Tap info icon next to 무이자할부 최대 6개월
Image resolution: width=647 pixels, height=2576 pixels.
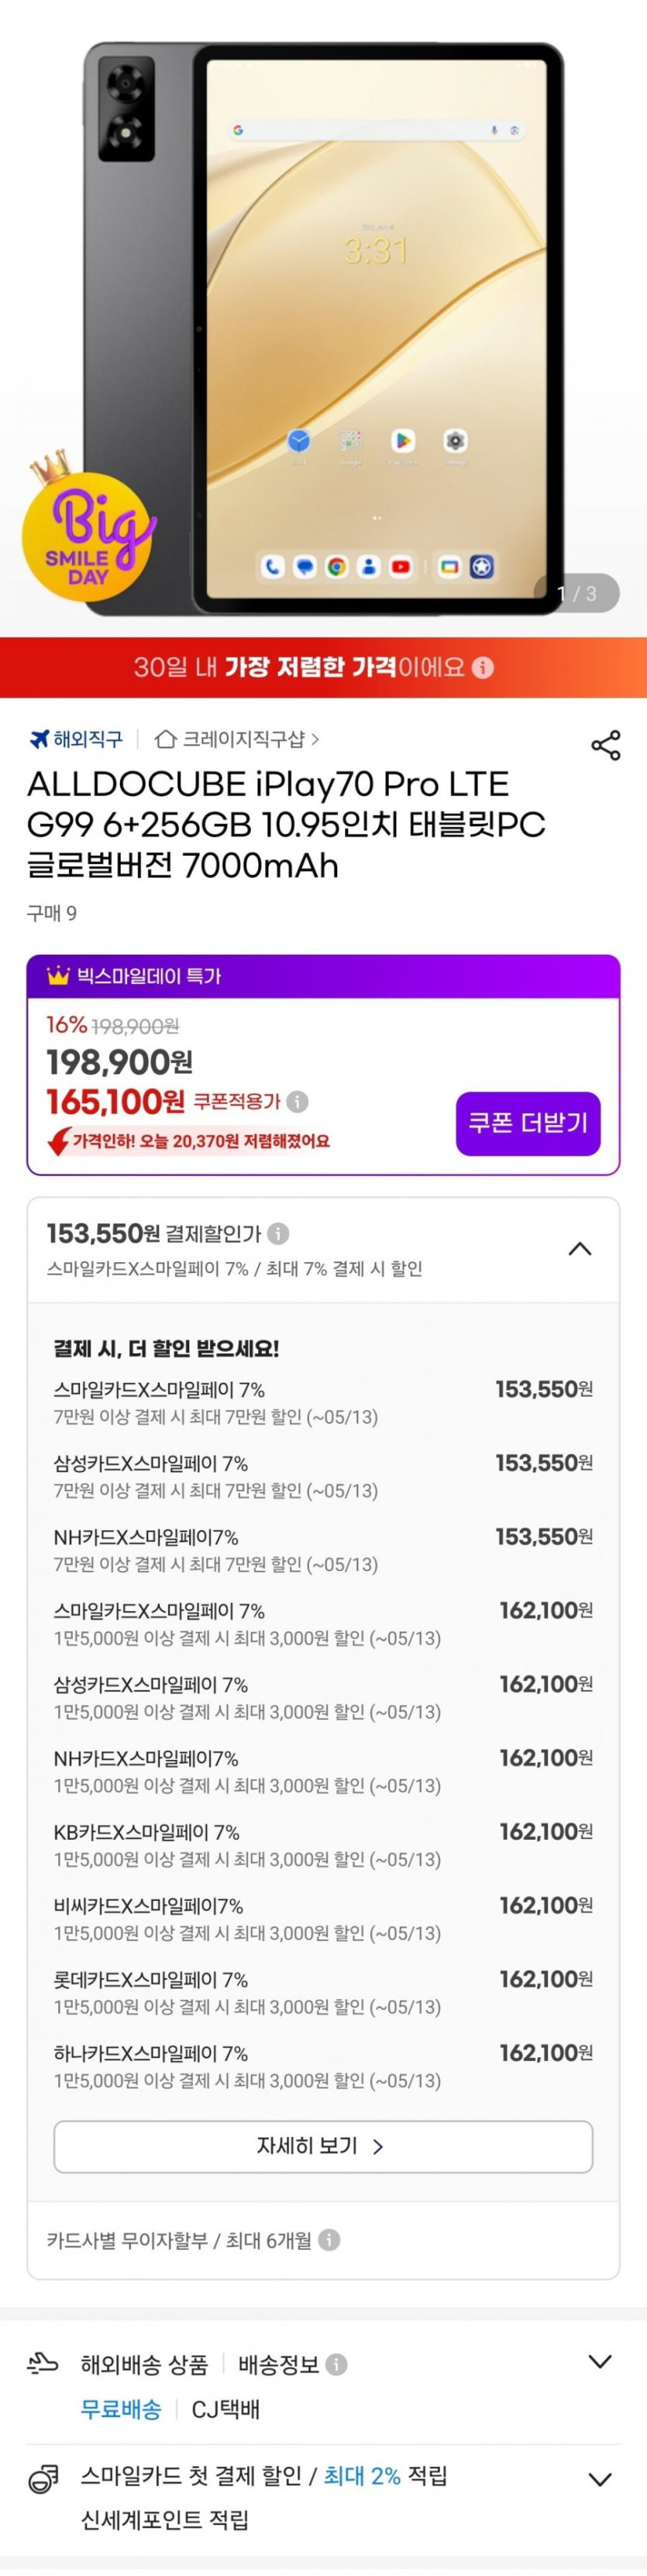[x=329, y=2240]
